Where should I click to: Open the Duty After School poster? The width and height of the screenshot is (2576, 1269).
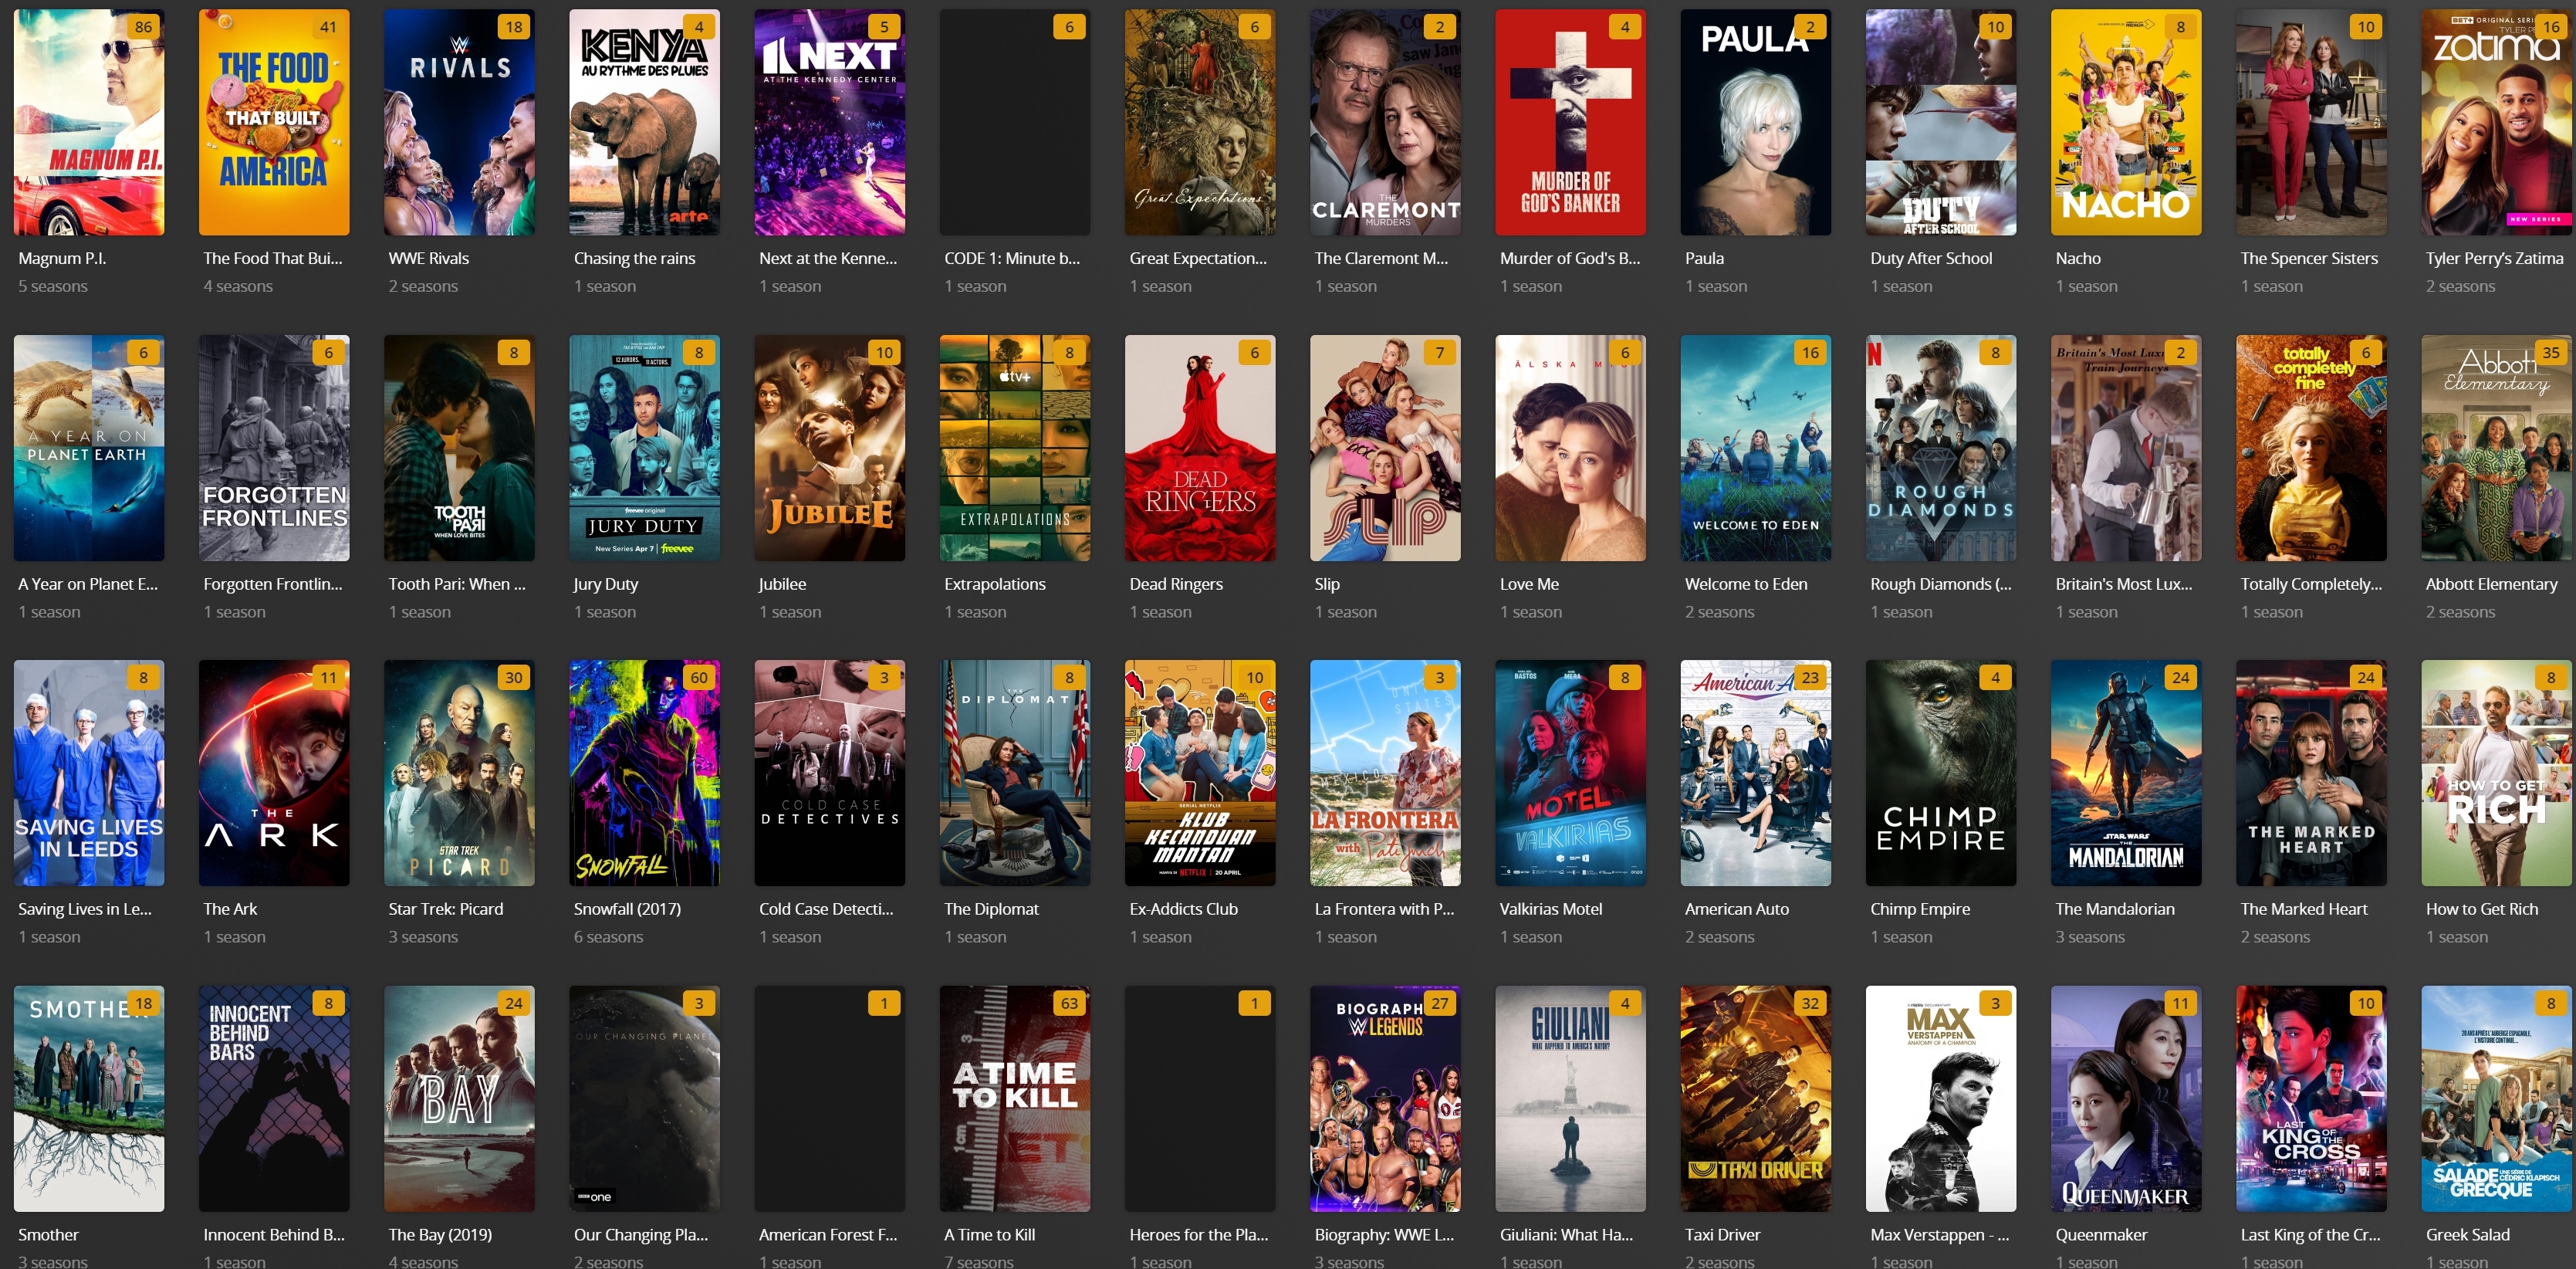(1941, 122)
